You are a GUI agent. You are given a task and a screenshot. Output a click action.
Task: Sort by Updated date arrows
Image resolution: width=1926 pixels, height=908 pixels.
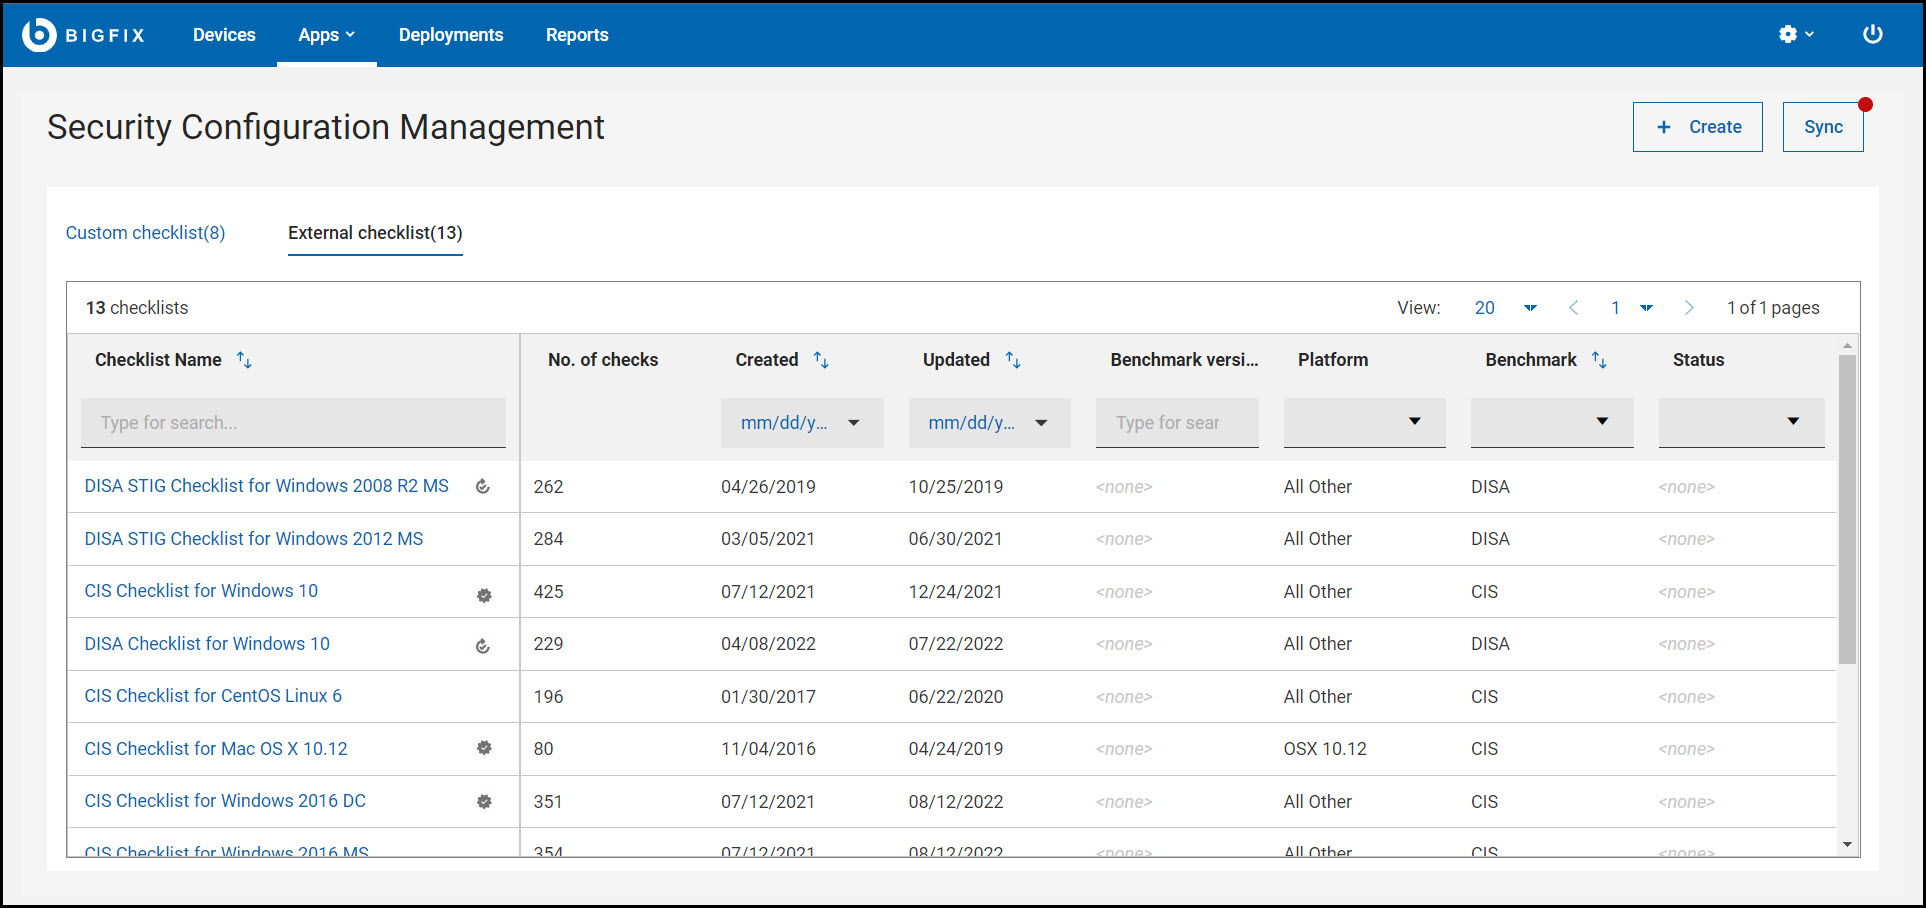1013,360
